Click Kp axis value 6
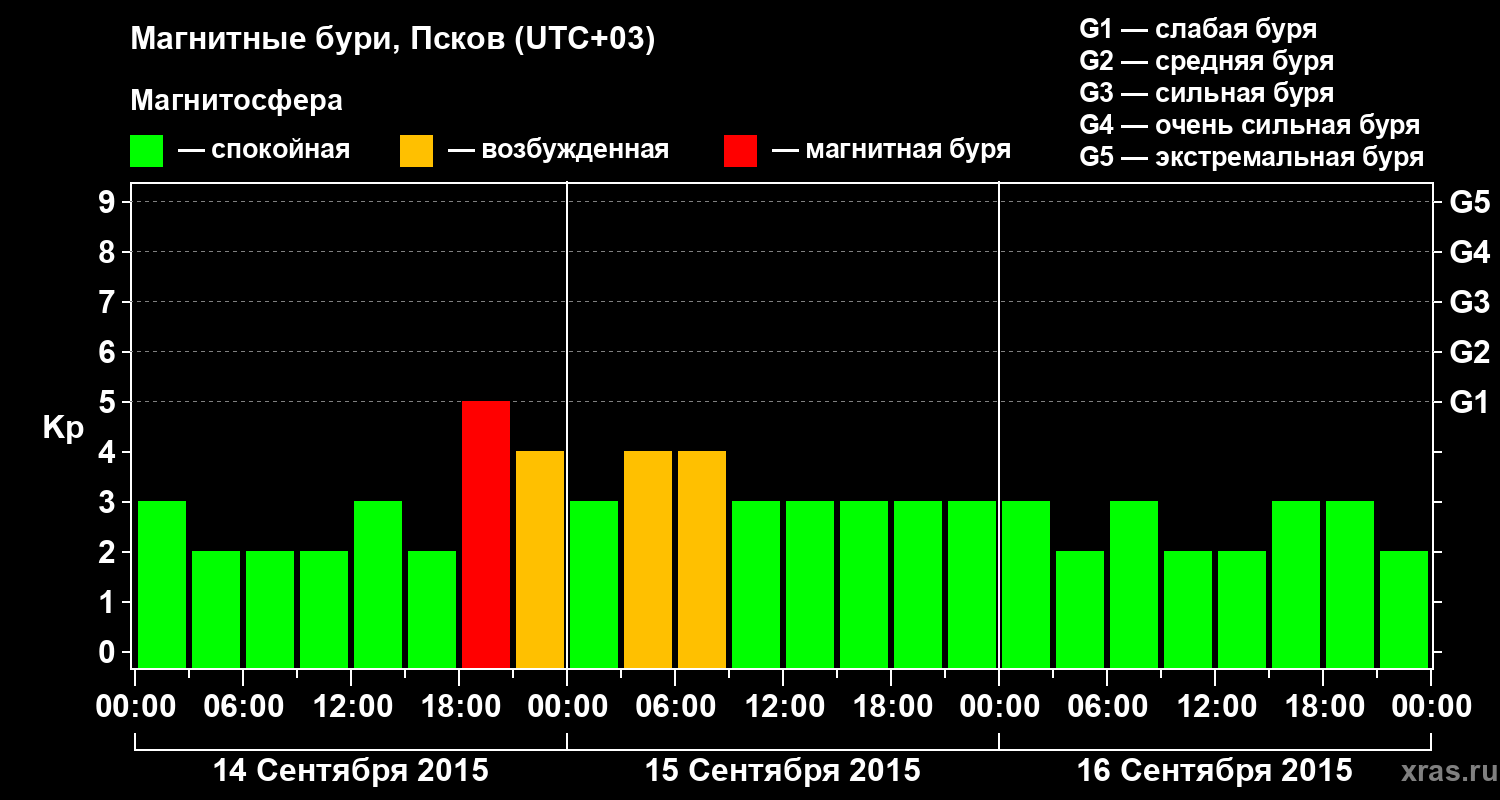The image size is (1500, 800). (x=108, y=352)
